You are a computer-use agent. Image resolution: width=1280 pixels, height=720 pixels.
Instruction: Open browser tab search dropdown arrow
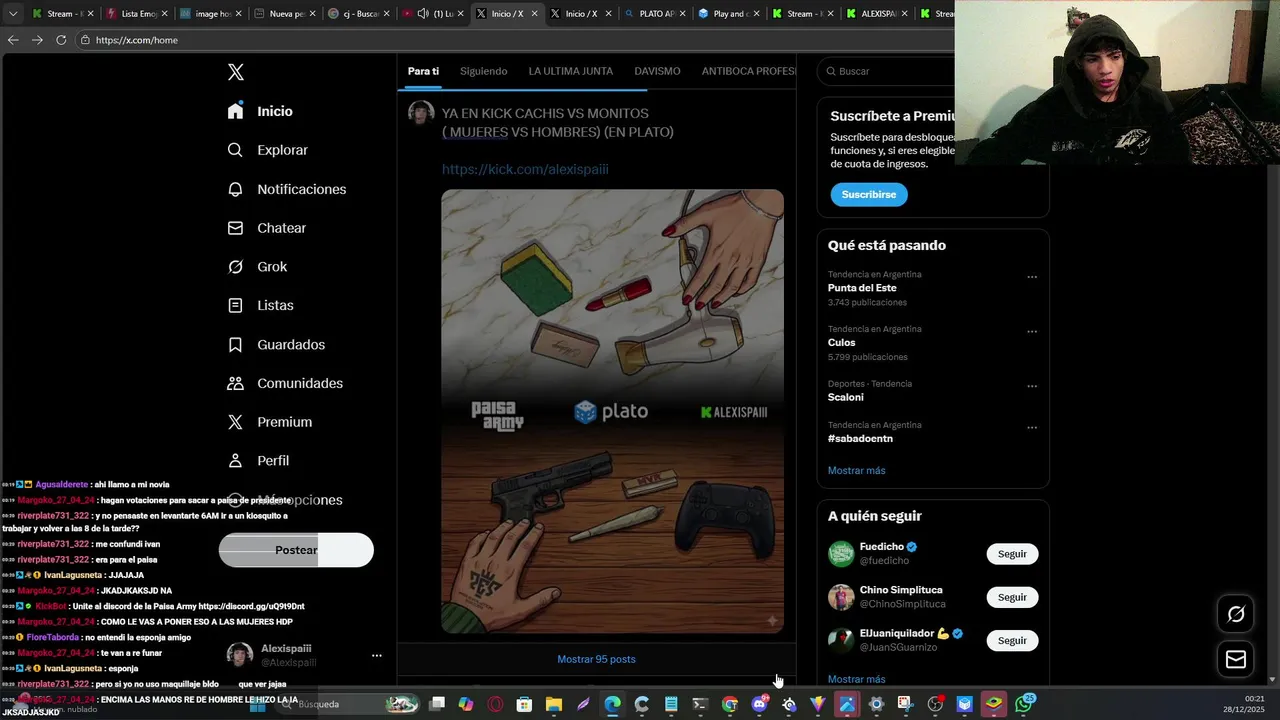coord(13,14)
